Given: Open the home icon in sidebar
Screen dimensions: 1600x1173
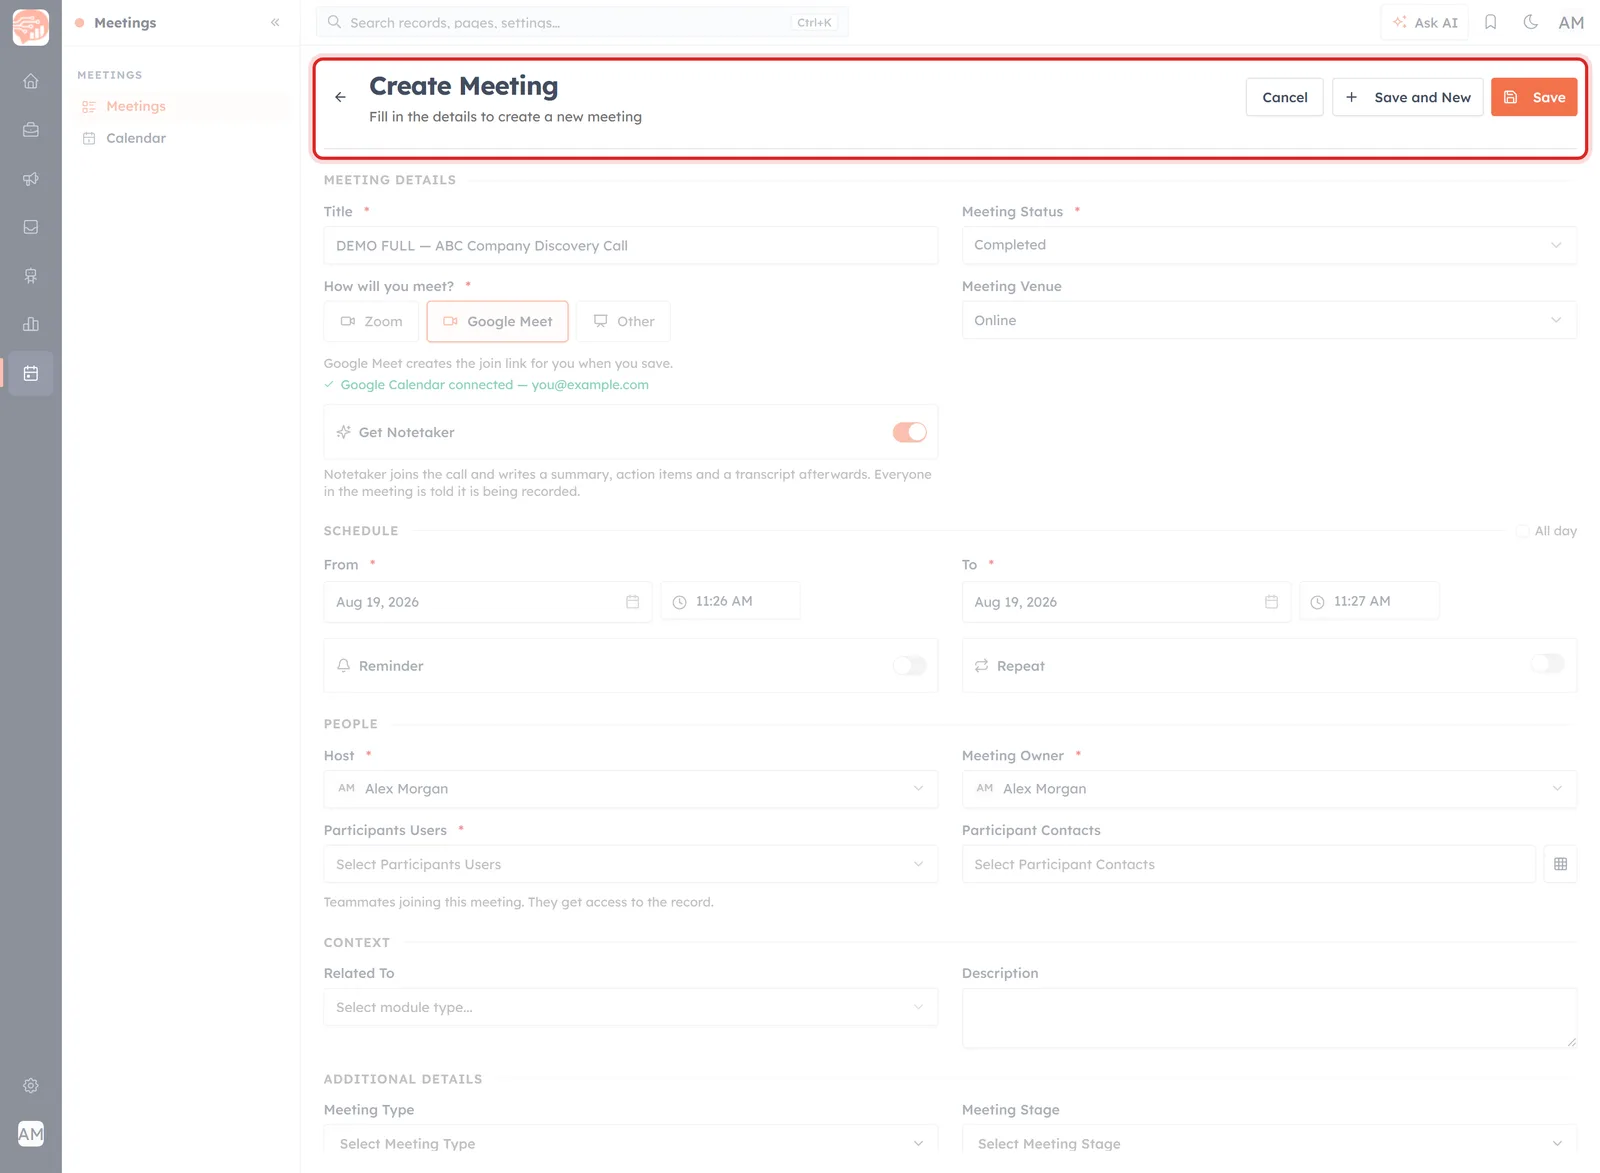Looking at the screenshot, I should [x=31, y=81].
